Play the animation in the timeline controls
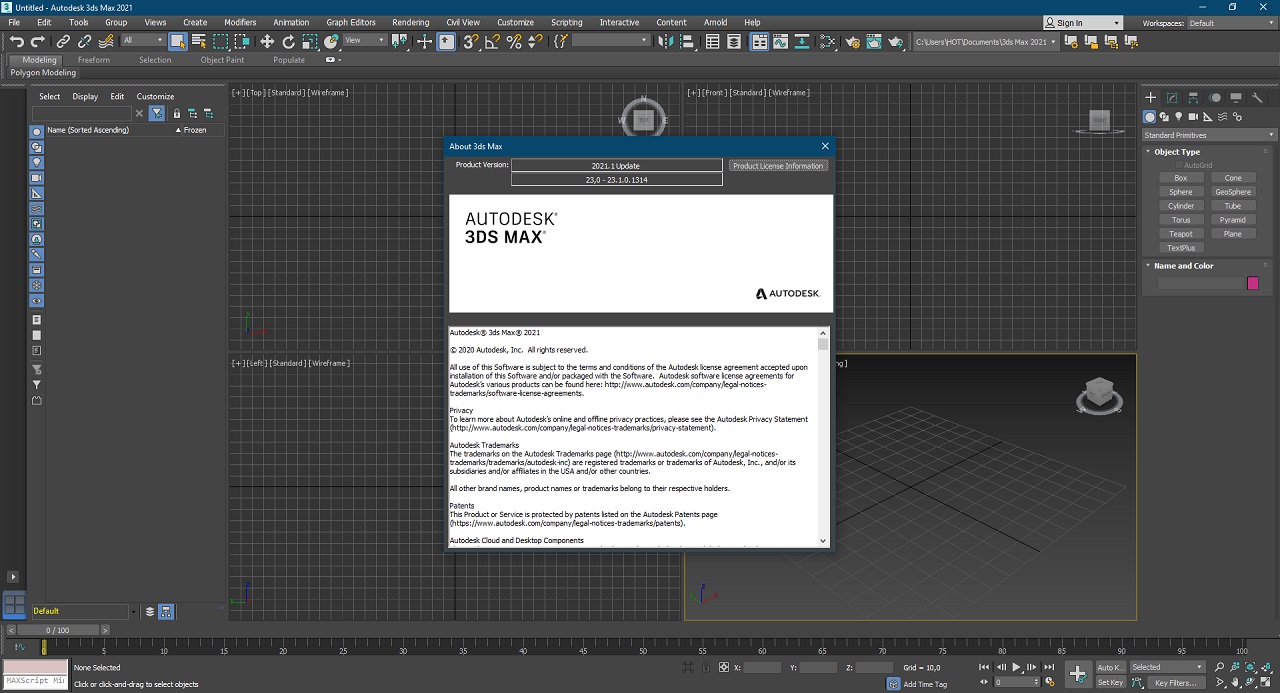This screenshot has height=693, width=1280. pos(1016,667)
